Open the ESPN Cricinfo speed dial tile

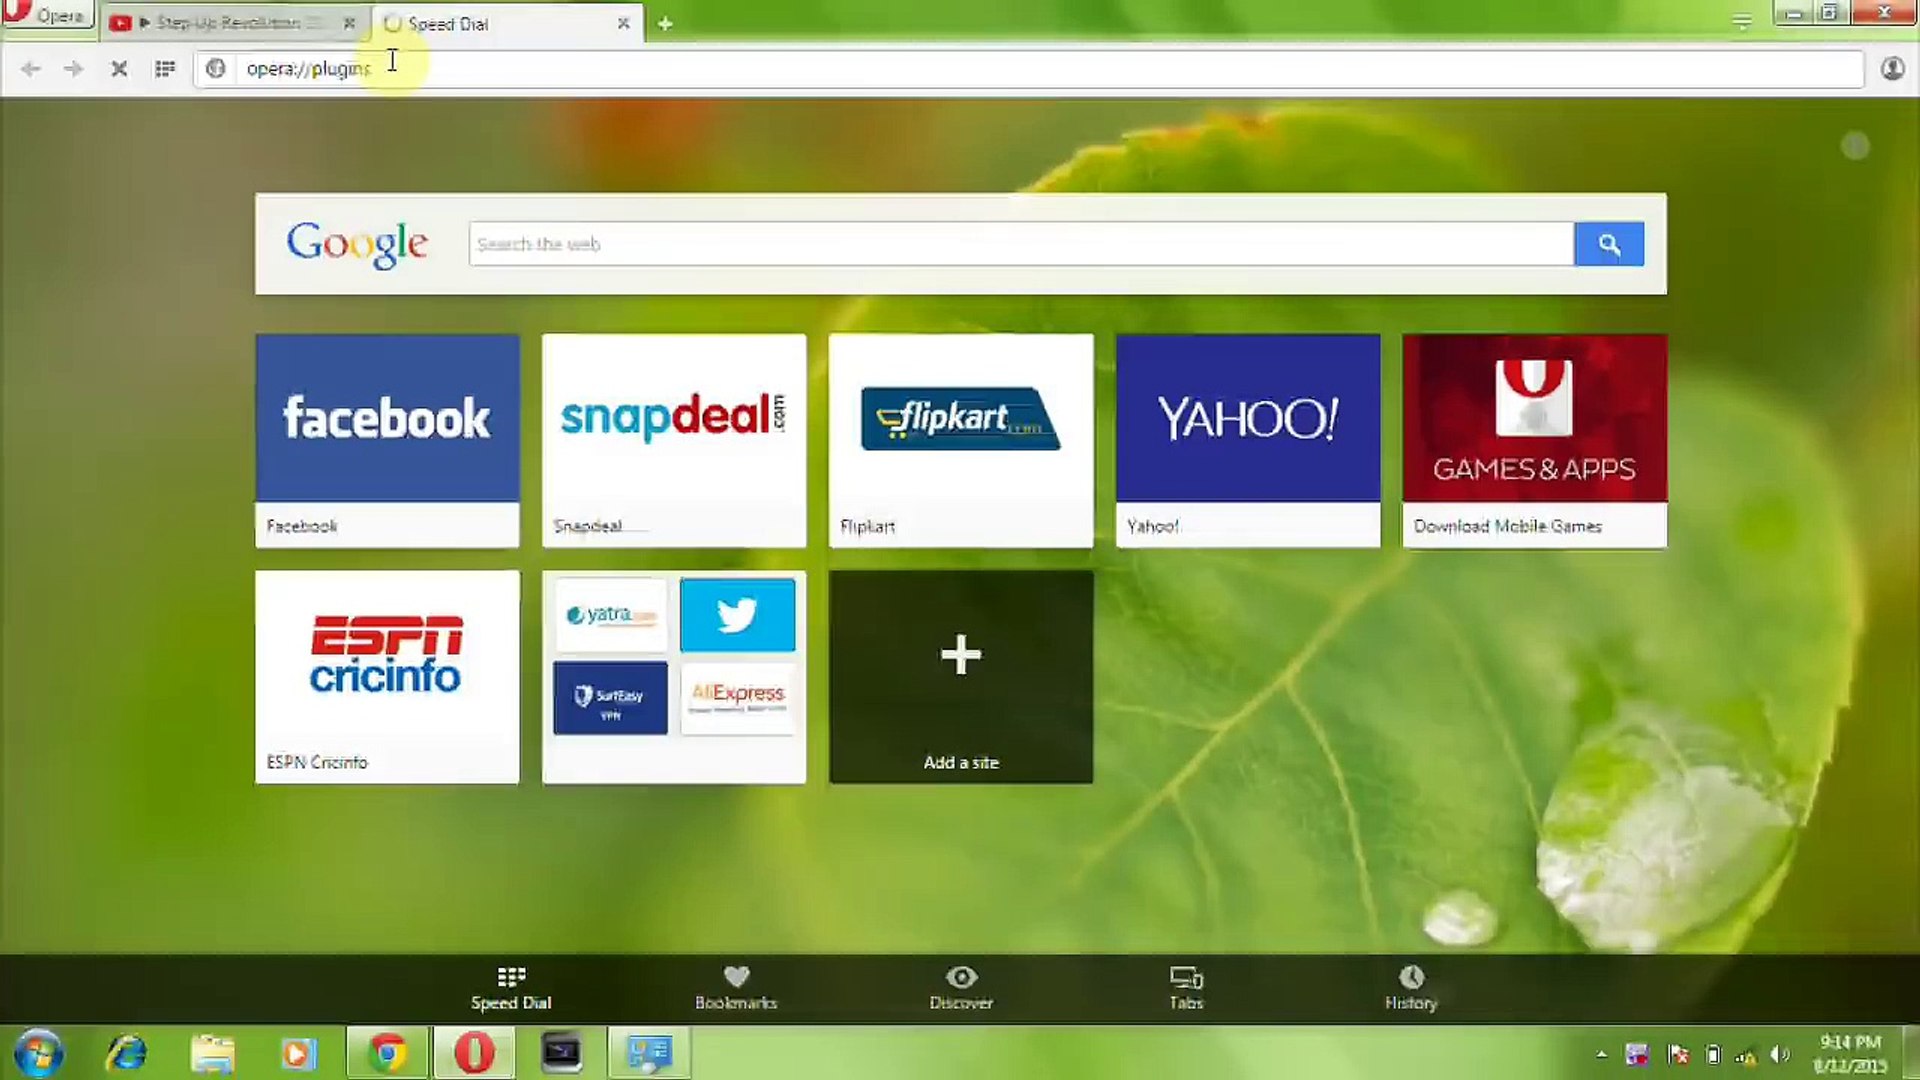point(387,677)
